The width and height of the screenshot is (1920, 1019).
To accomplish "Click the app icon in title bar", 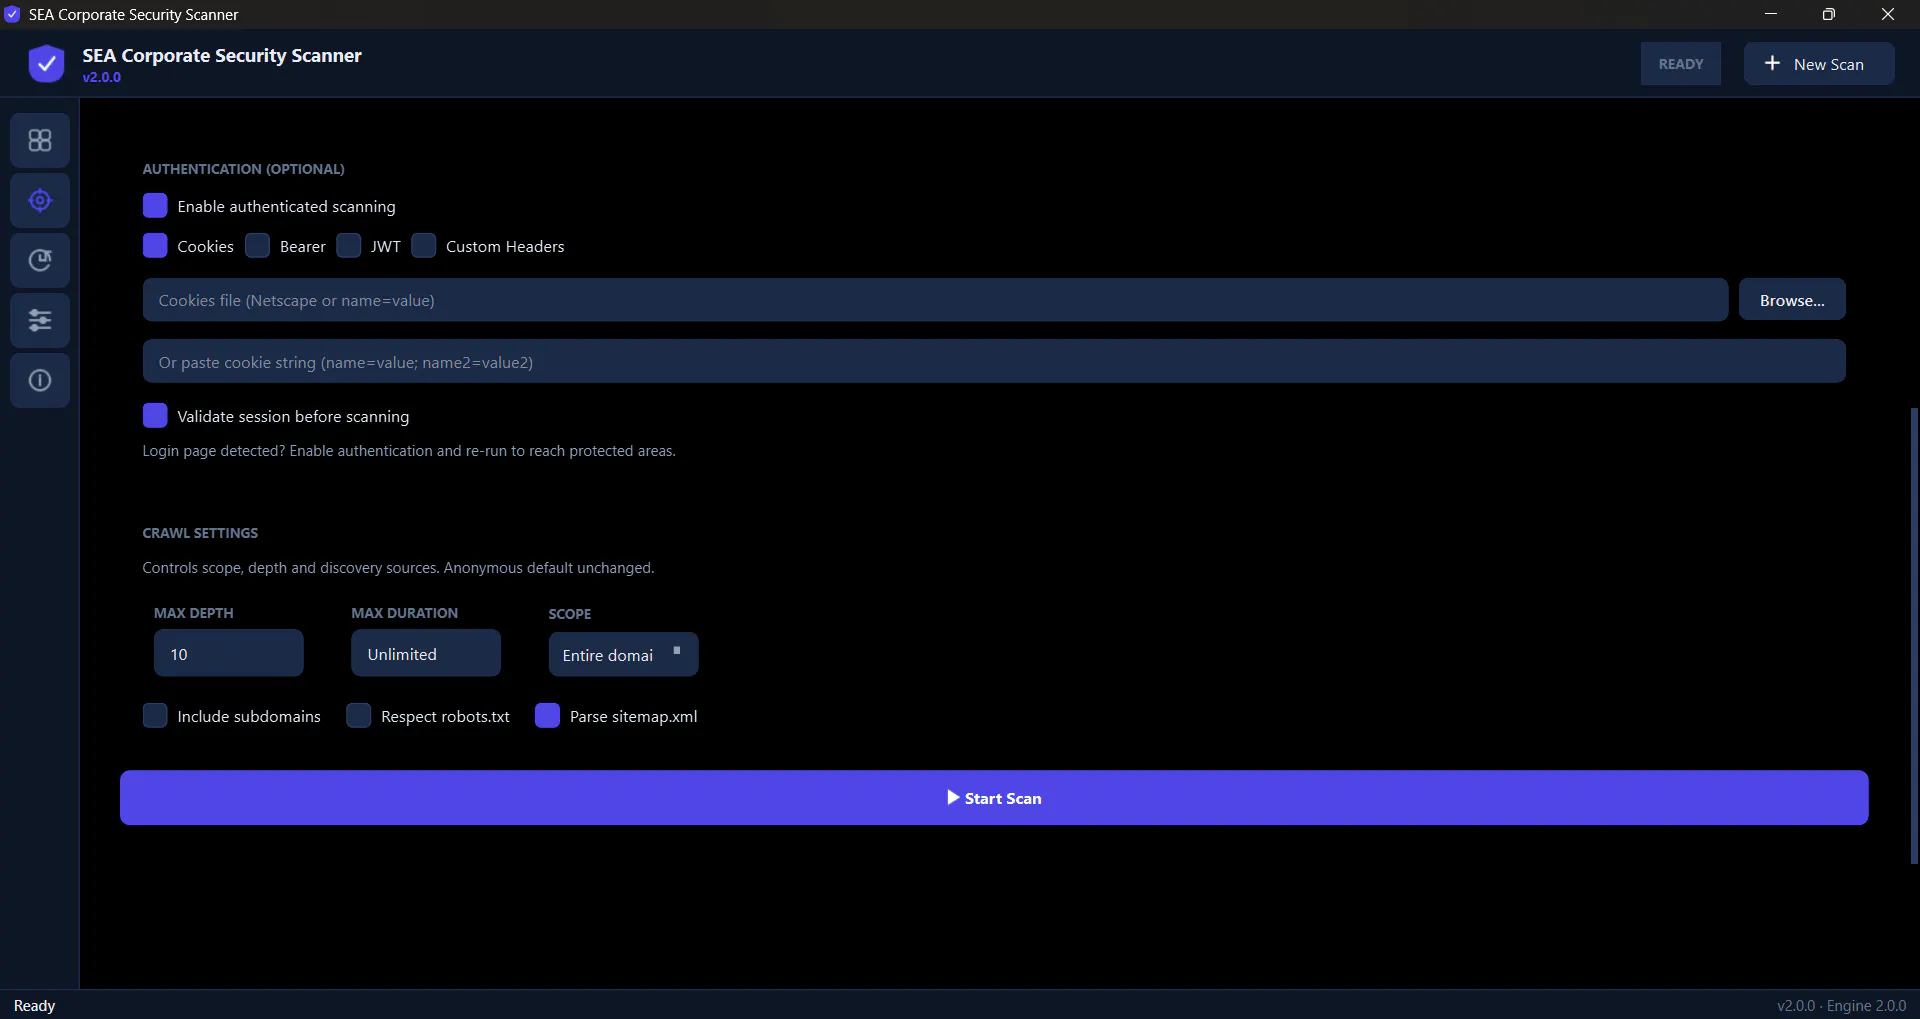I will point(12,14).
